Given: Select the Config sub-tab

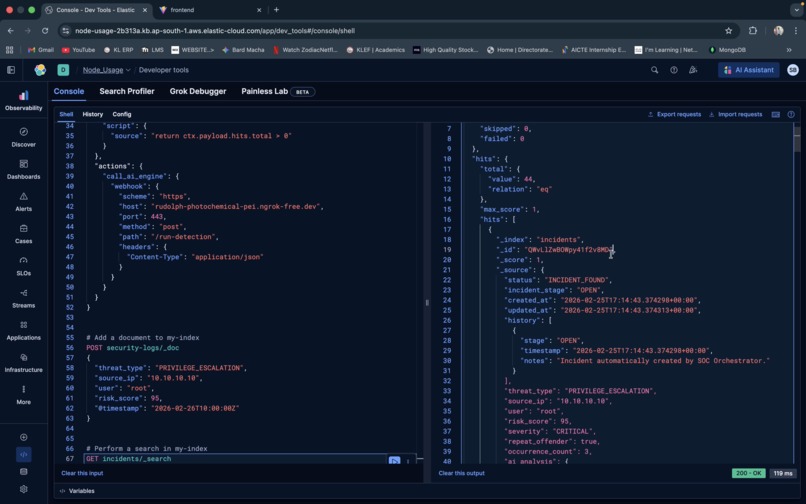Looking at the screenshot, I should [x=122, y=114].
